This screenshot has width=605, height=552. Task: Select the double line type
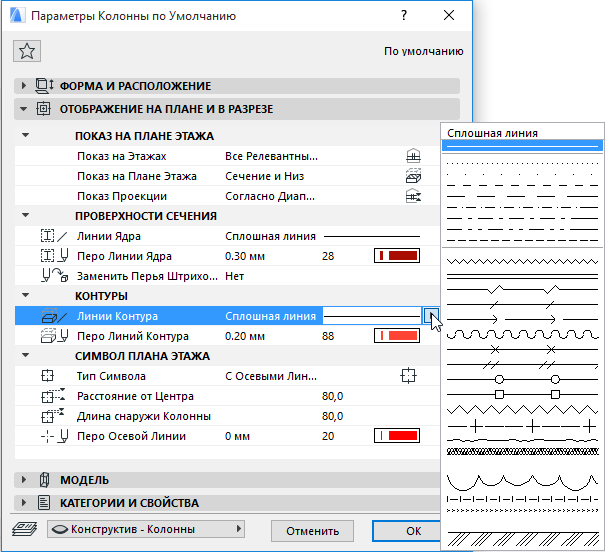[522, 276]
